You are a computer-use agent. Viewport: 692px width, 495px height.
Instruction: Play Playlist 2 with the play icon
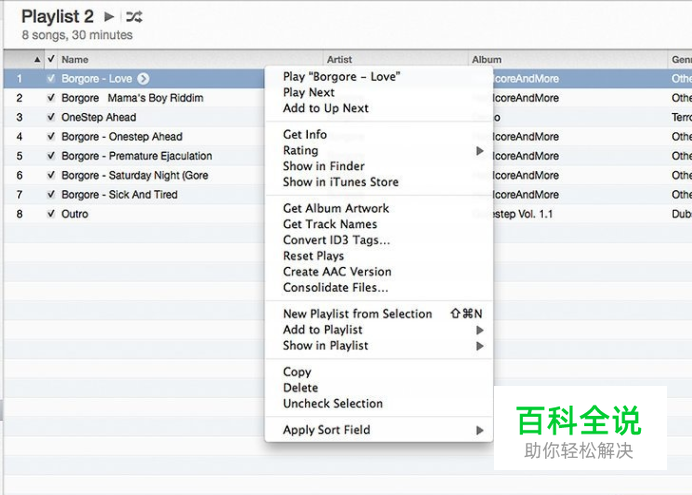pyautogui.click(x=109, y=17)
